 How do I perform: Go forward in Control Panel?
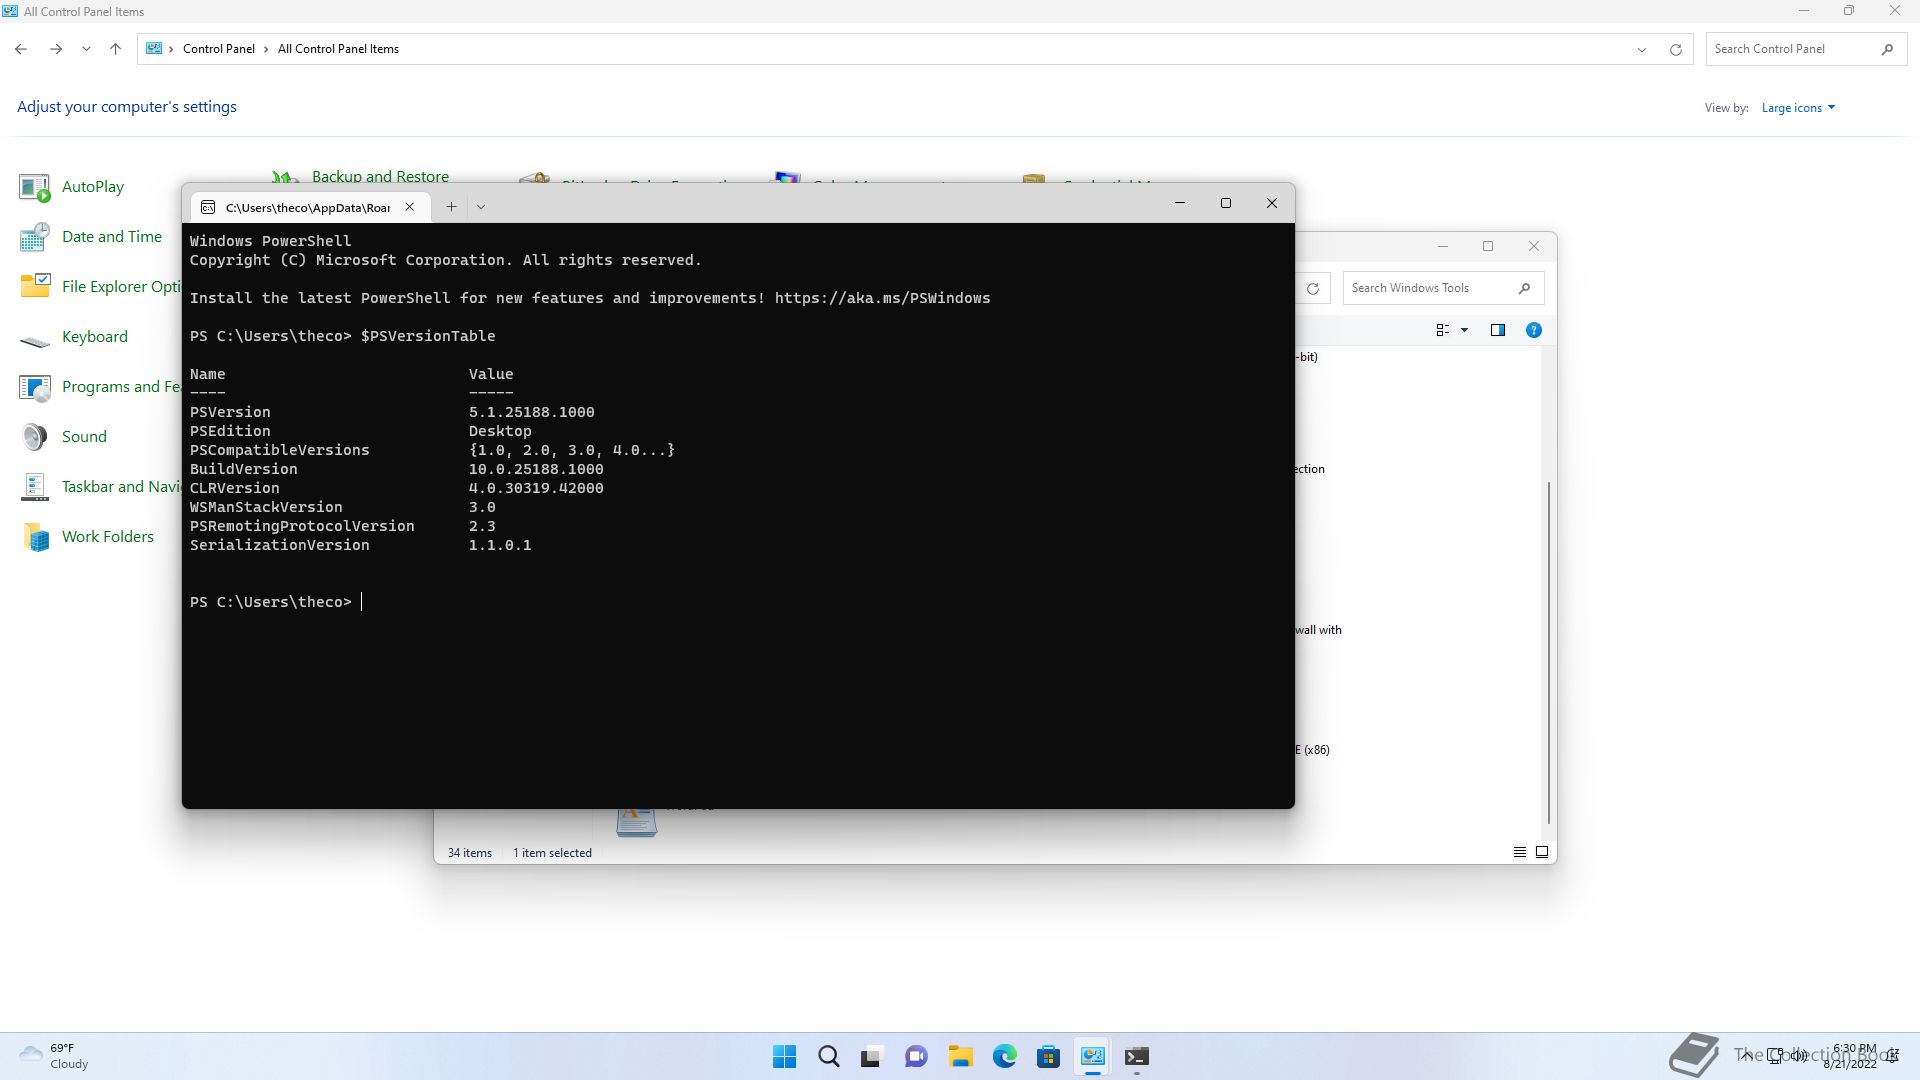[x=56, y=49]
